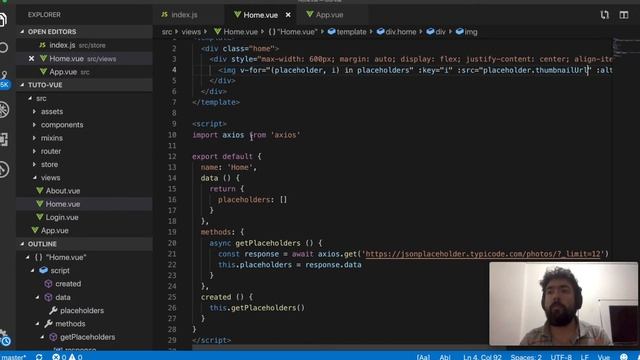The height and width of the screenshot is (360, 640).
Task: Open the jsonplaceholder.typicode.com URL in code
Action: pos(483,254)
